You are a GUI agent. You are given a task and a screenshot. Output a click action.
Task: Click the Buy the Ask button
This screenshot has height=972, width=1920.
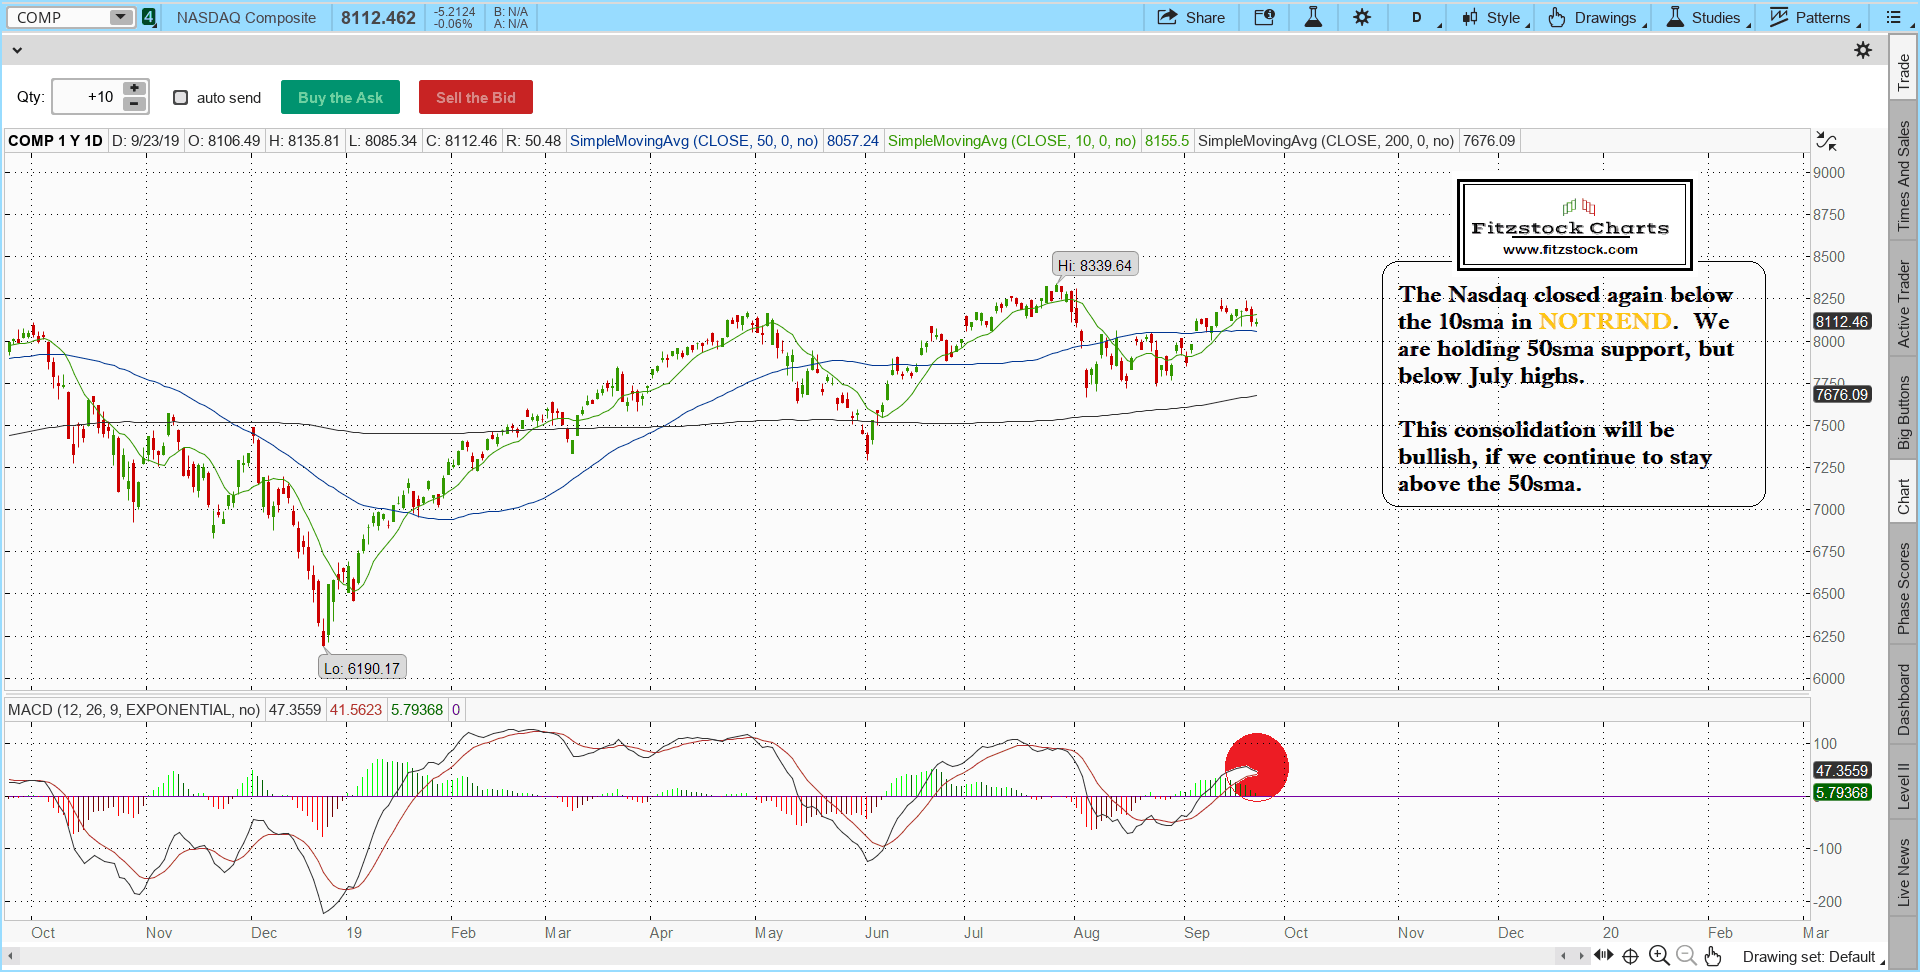[340, 97]
